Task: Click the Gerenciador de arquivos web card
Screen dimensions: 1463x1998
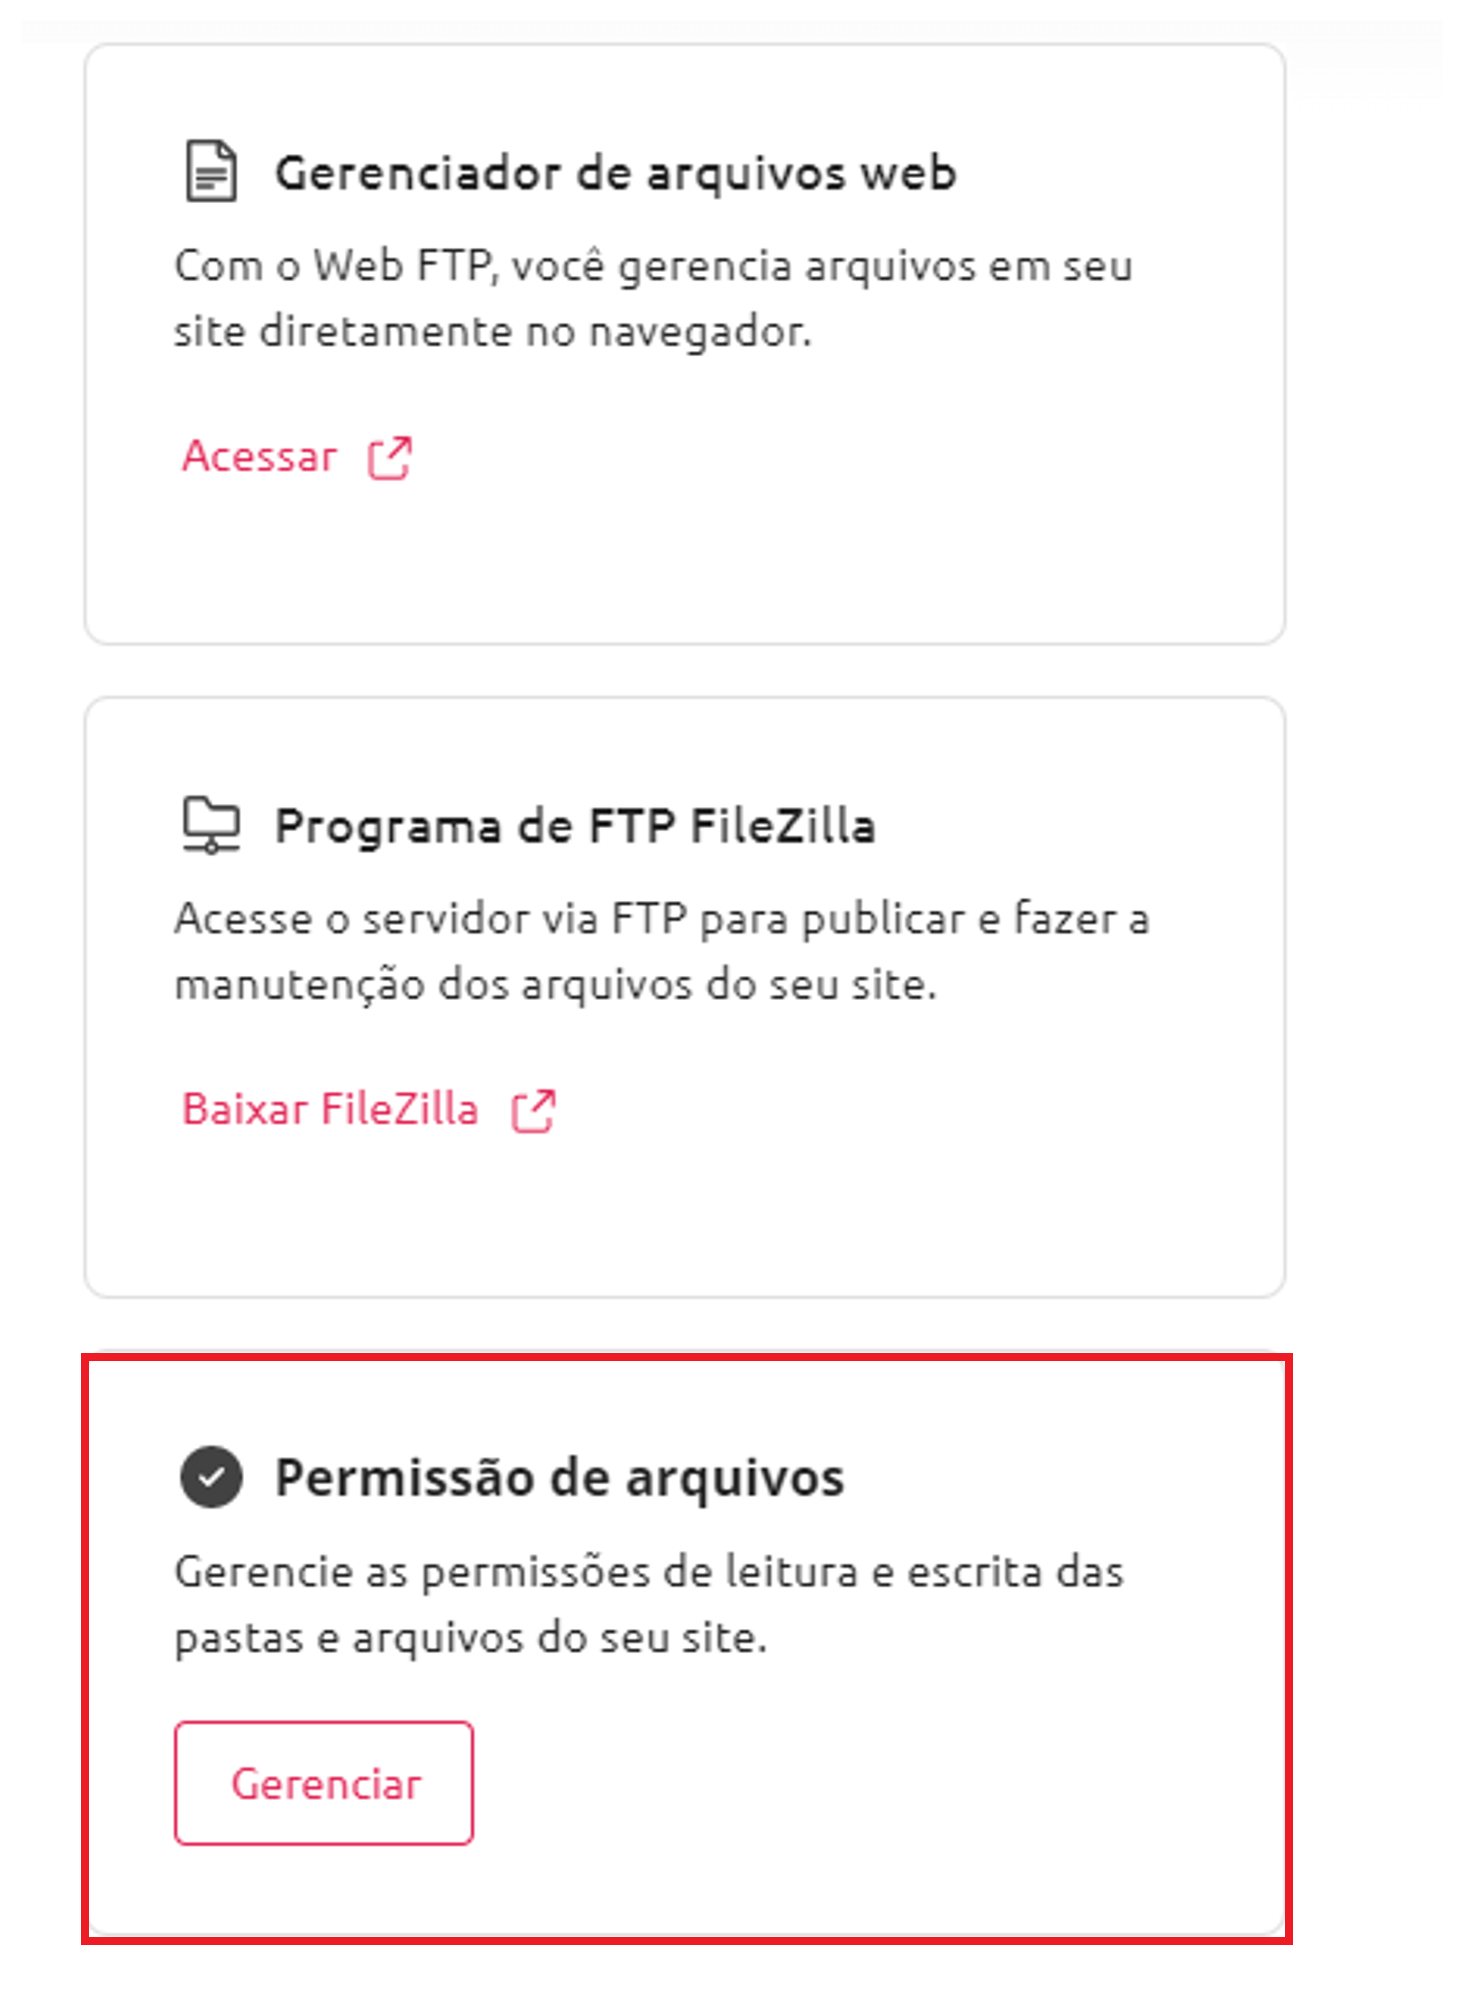Action: pyautogui.click(x=685, y=344)
